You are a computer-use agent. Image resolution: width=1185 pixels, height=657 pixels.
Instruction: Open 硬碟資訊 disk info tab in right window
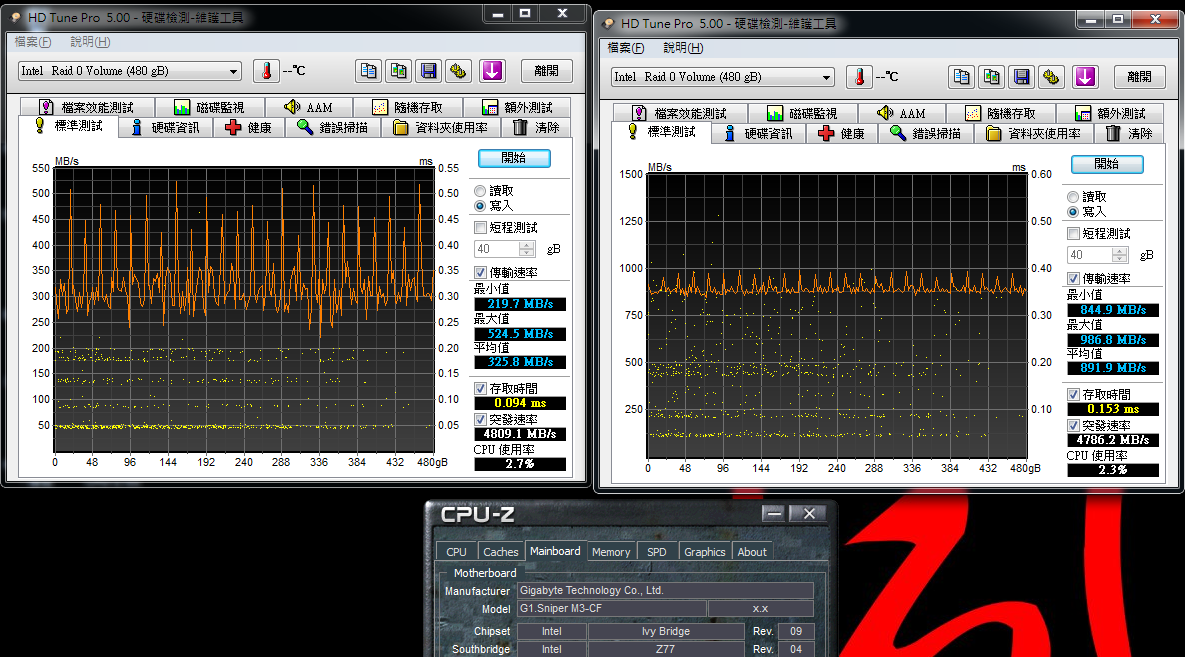tap(759, 134)
